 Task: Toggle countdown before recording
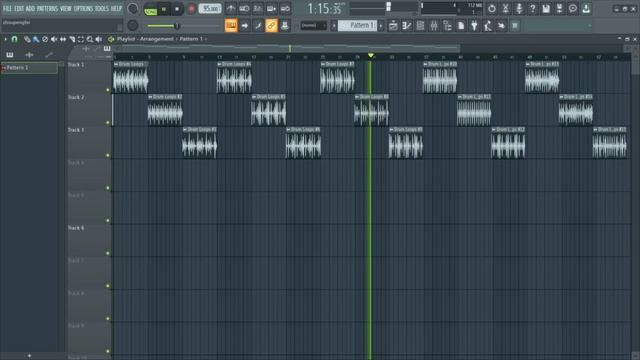point(258,8)
